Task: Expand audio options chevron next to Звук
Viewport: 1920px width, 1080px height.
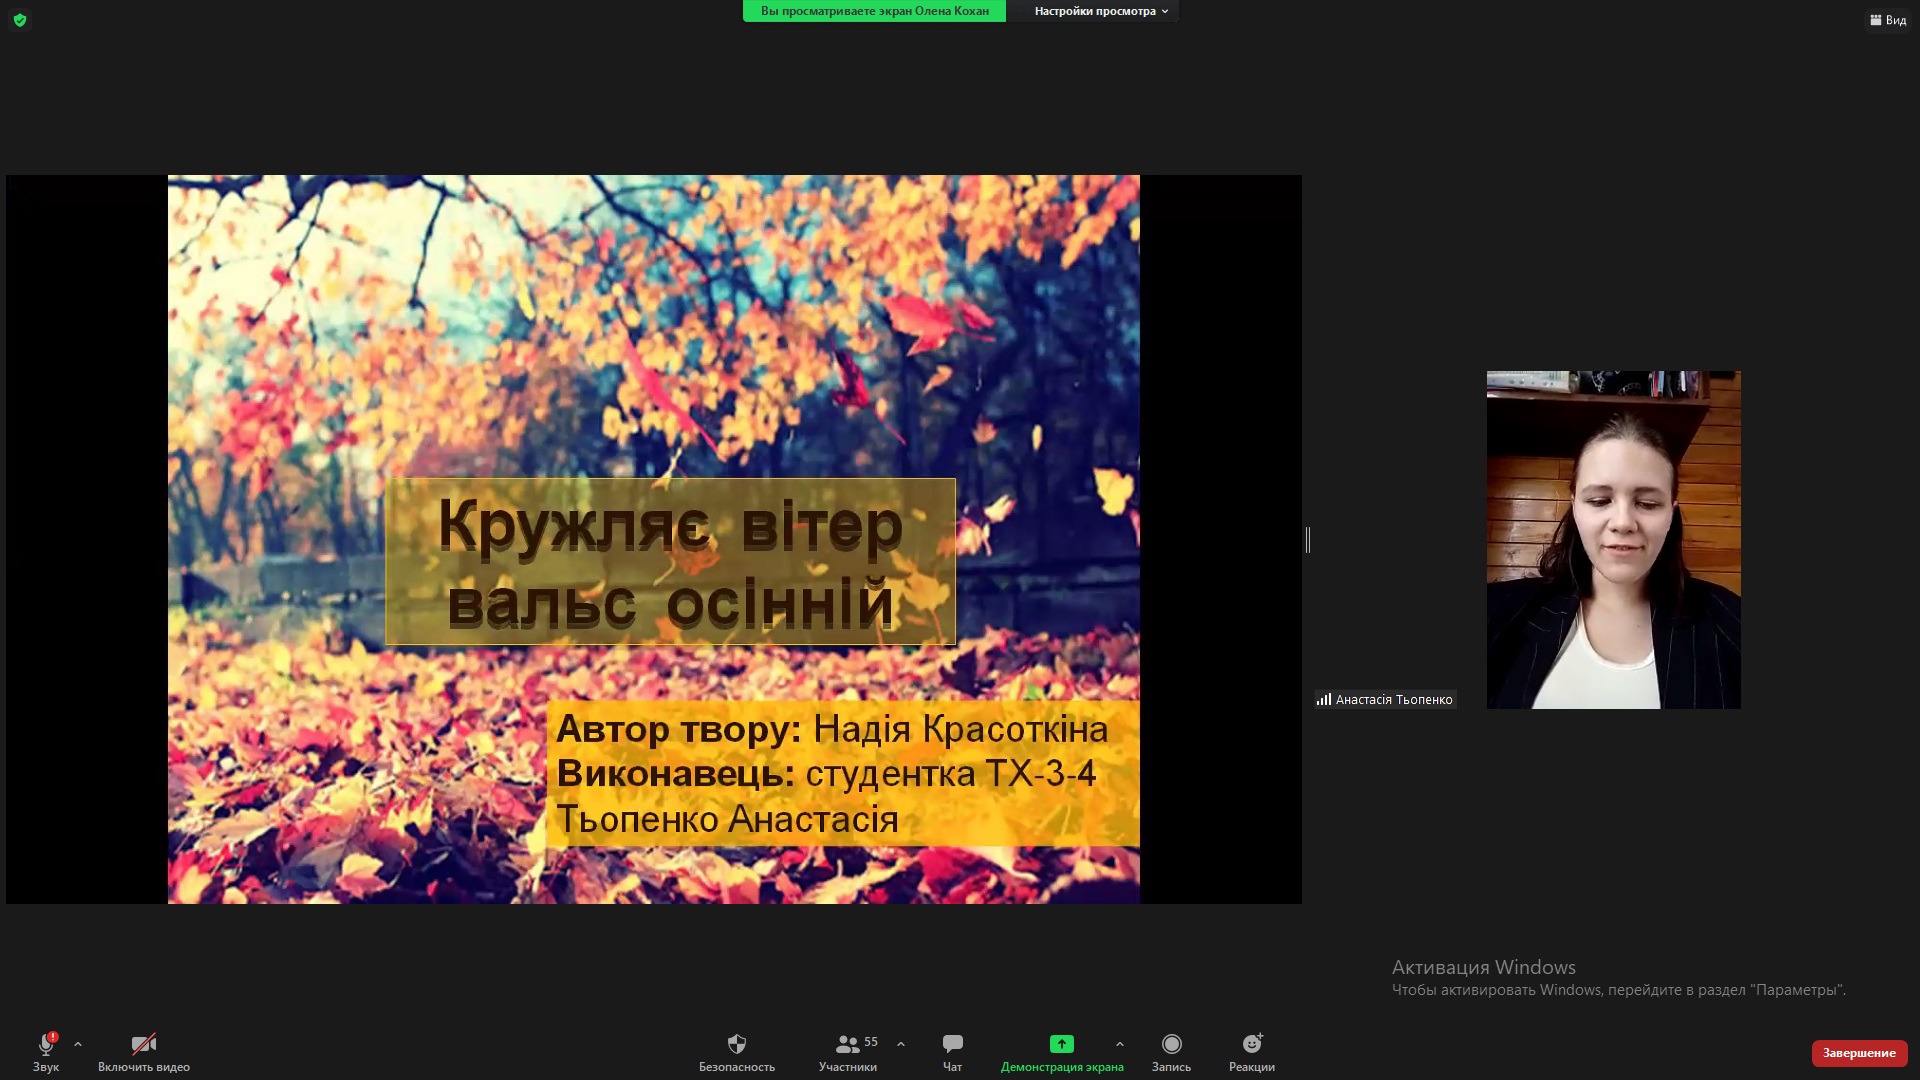Action: pyautogui.click(x=78, y=1044)
